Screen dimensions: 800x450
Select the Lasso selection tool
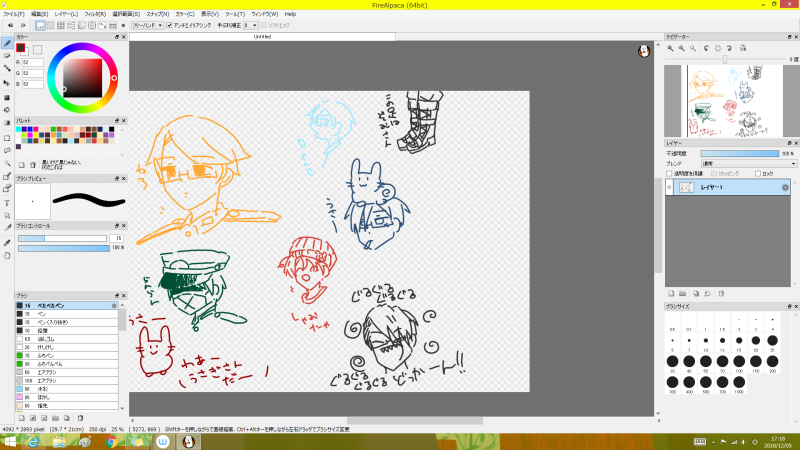pos(7,151)
